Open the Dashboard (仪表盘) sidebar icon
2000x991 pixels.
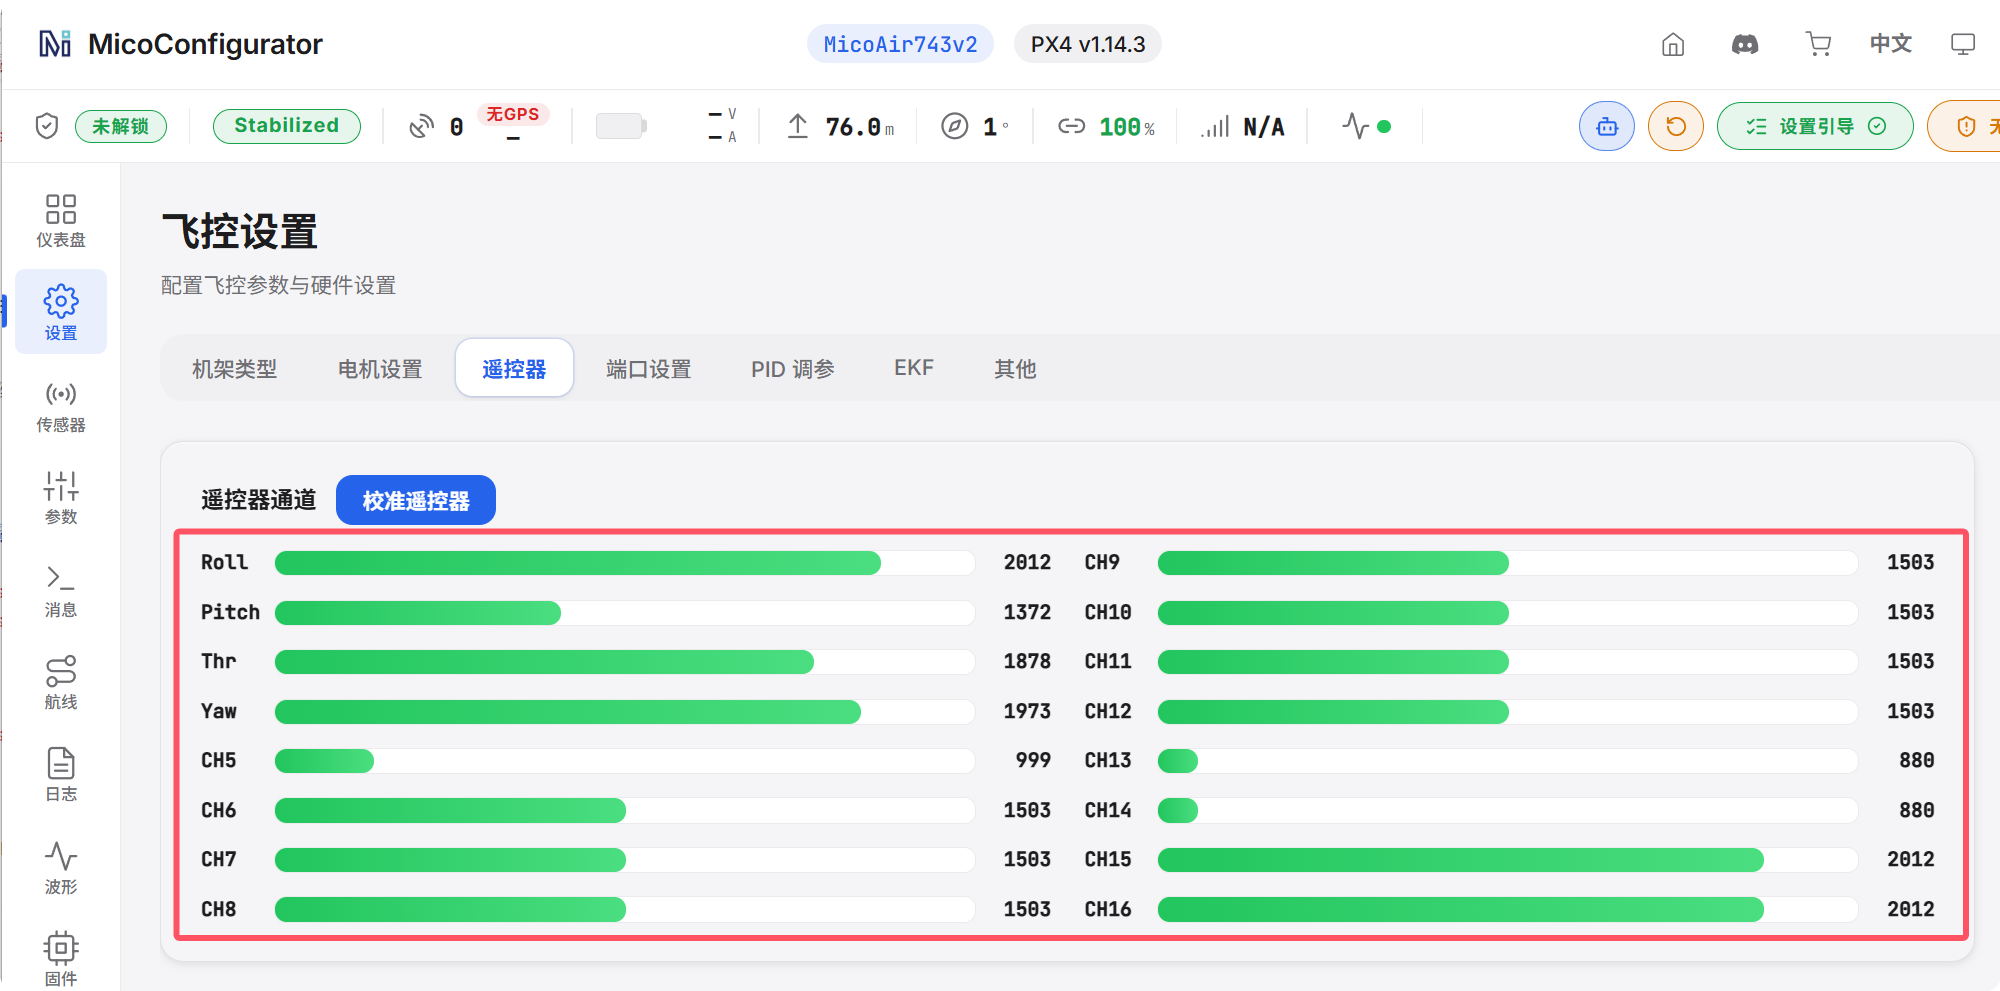pyautogui.click(x=61, y=220)
